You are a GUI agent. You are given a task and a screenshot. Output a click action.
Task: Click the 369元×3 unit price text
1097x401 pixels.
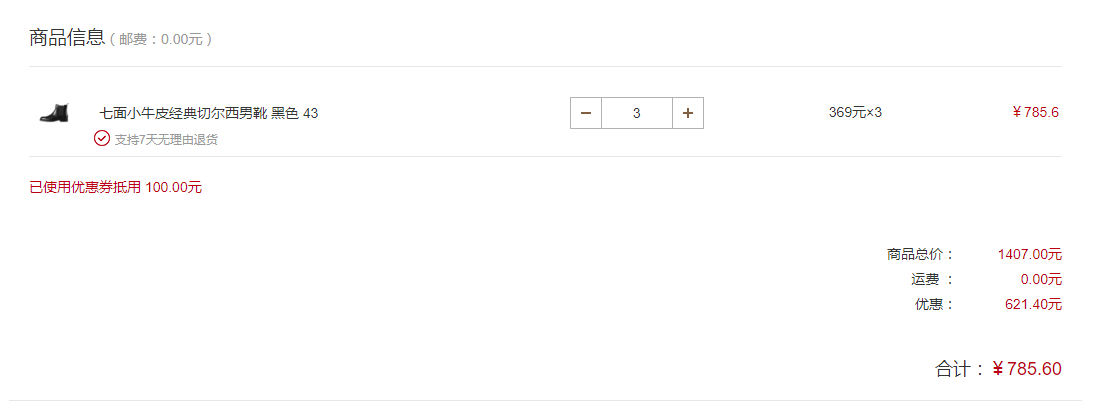coord(855,112)
